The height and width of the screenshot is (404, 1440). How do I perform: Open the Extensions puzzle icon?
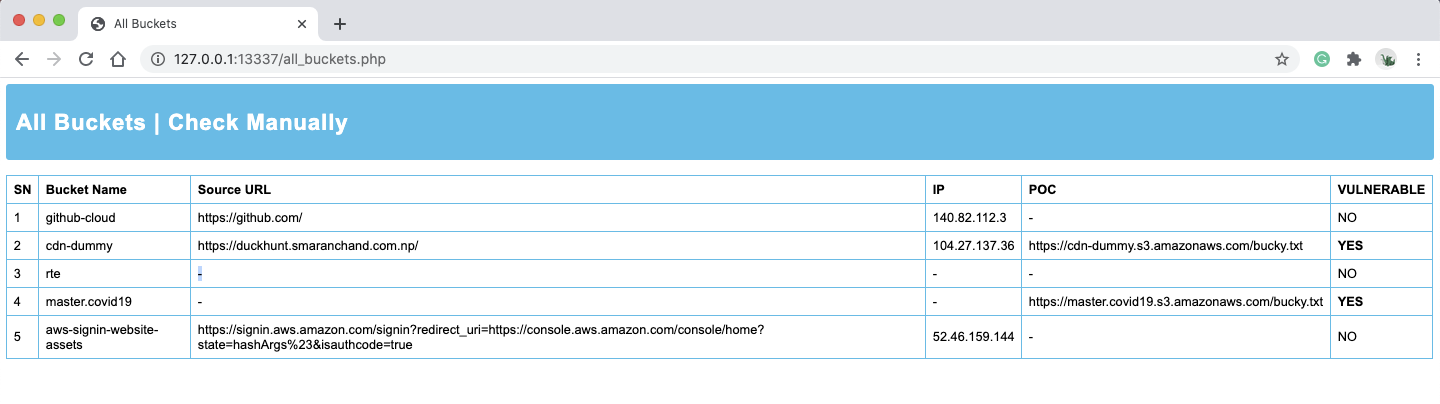[x=1354, y=59]
